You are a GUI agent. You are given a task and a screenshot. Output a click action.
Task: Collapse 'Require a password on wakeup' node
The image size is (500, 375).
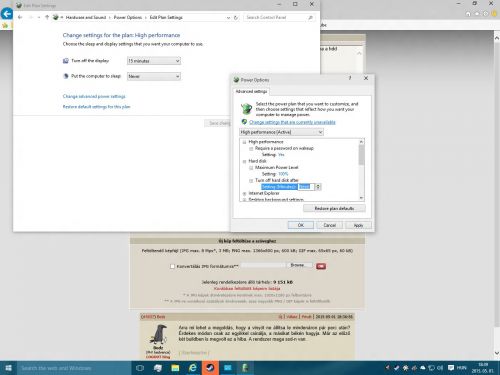(251, 149)
